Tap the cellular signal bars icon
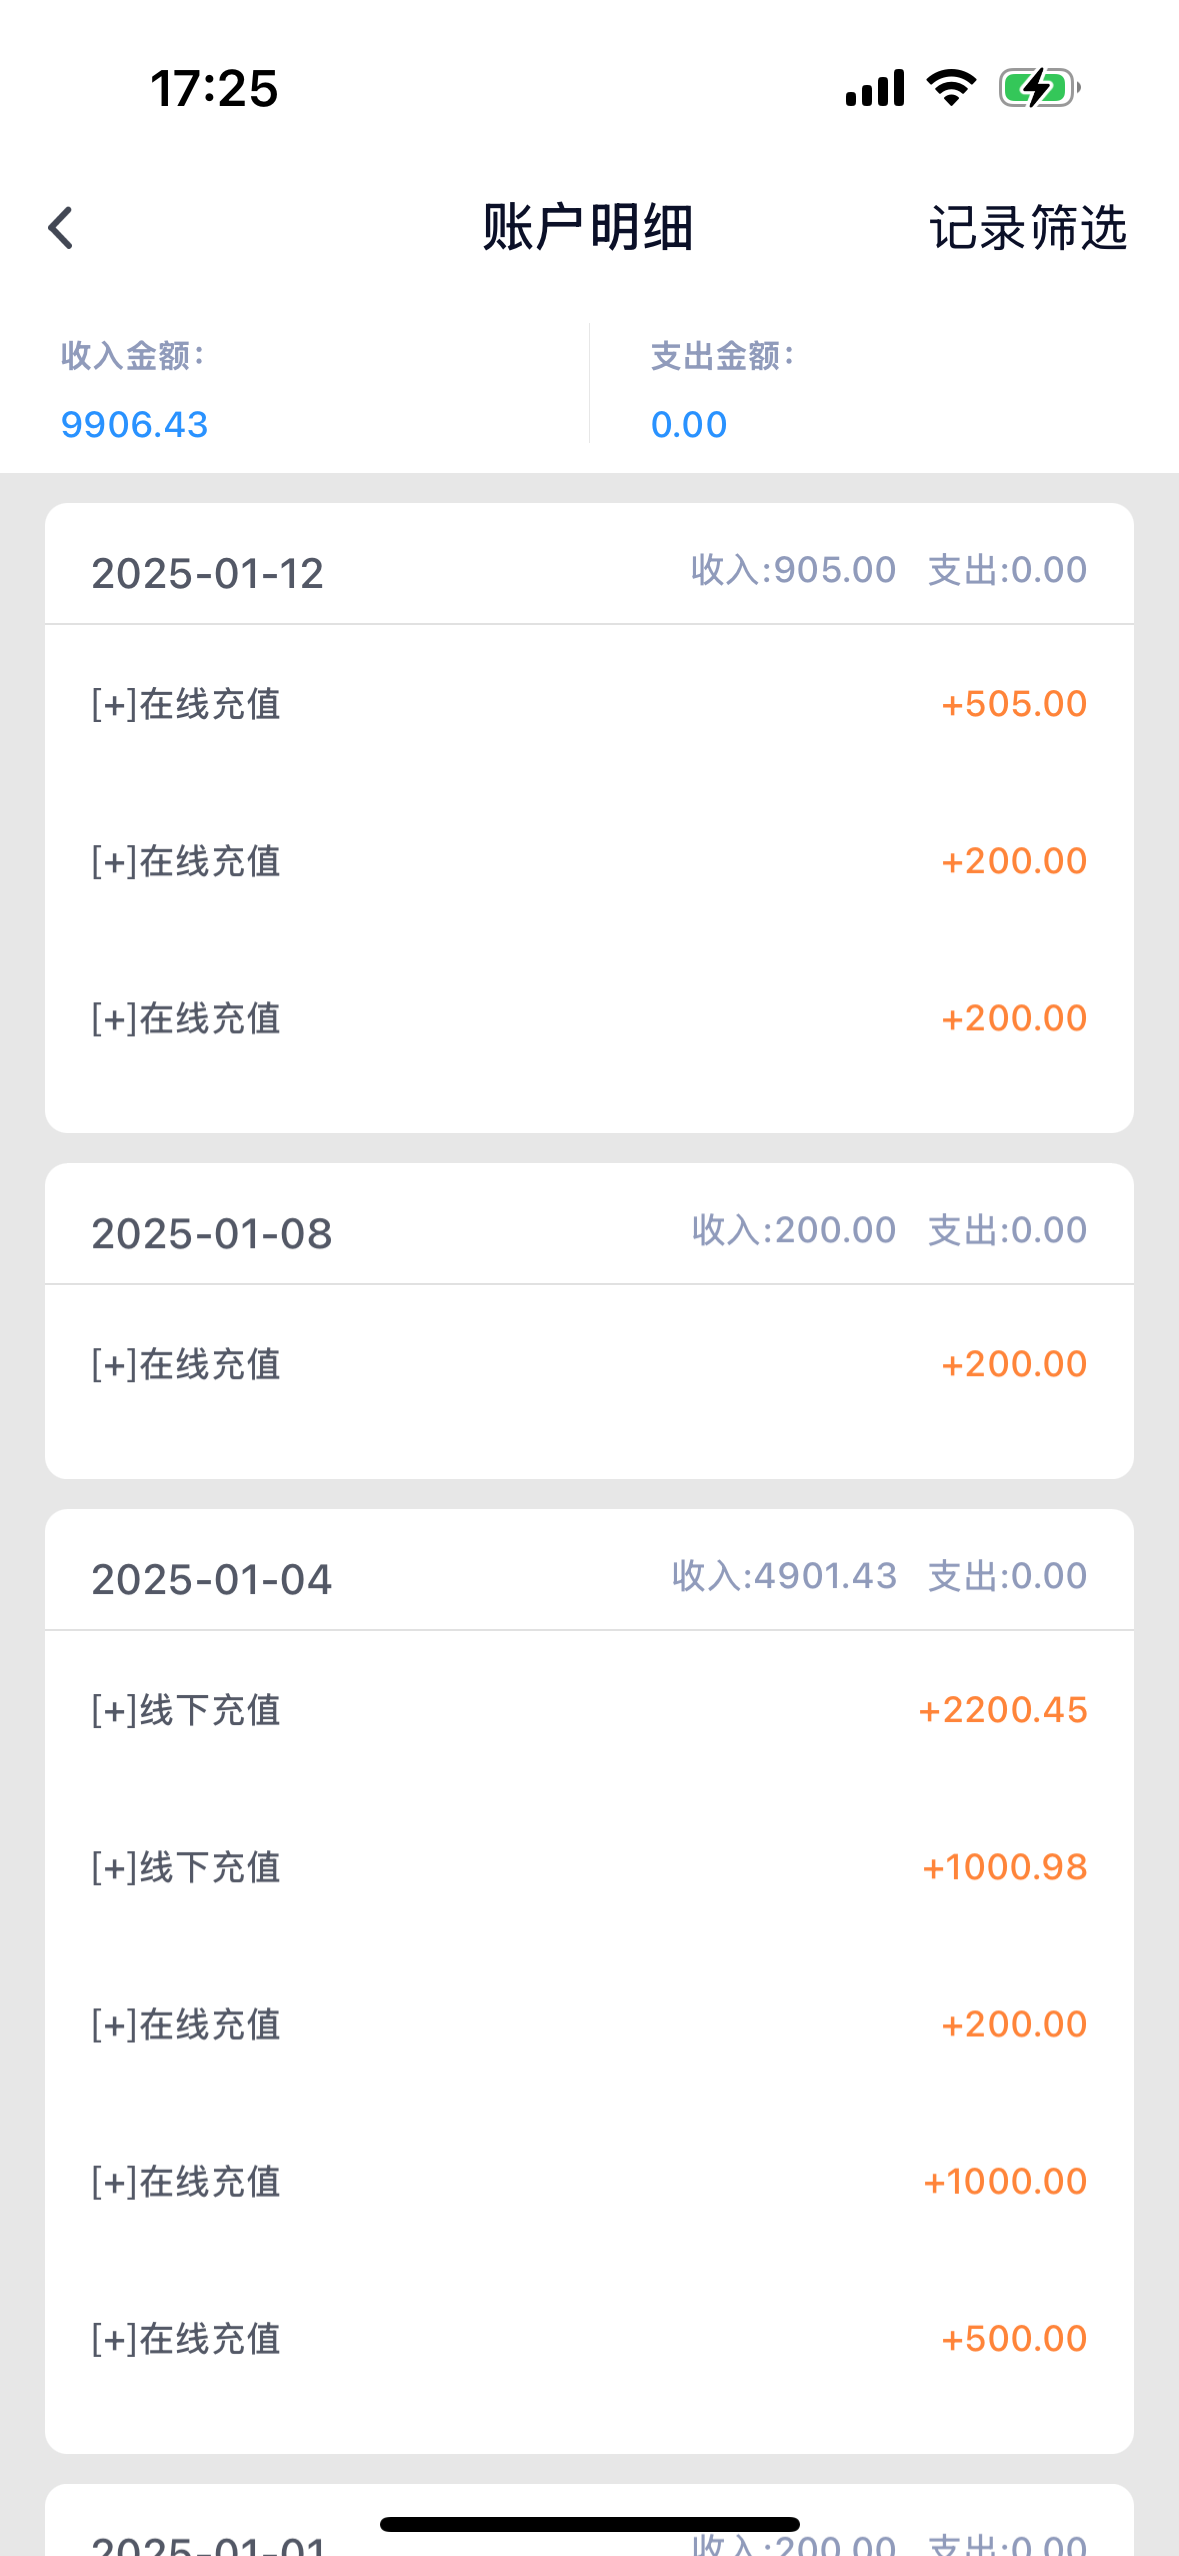The height and width of the screenshot is (2556, 1179). coord(875,88)
